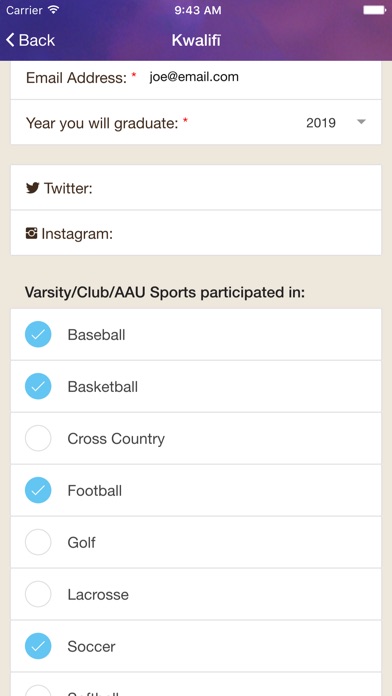This screenshot has width=392, height=696.
Task: Open graduation year dropdown arrow
Action: [x=361, y=122]
